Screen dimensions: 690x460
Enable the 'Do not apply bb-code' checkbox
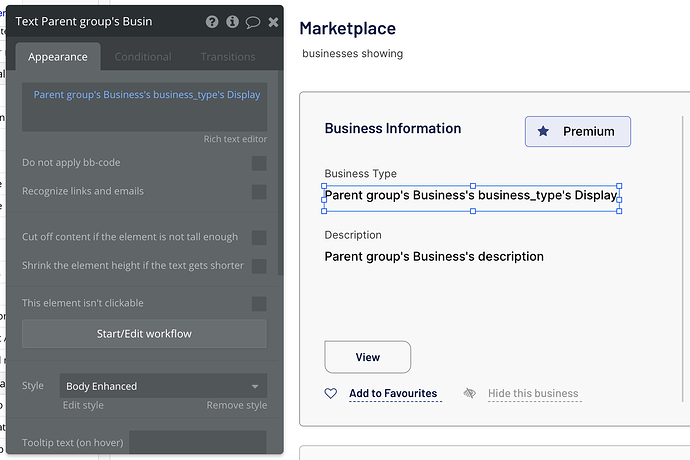[x=259, y=163]
